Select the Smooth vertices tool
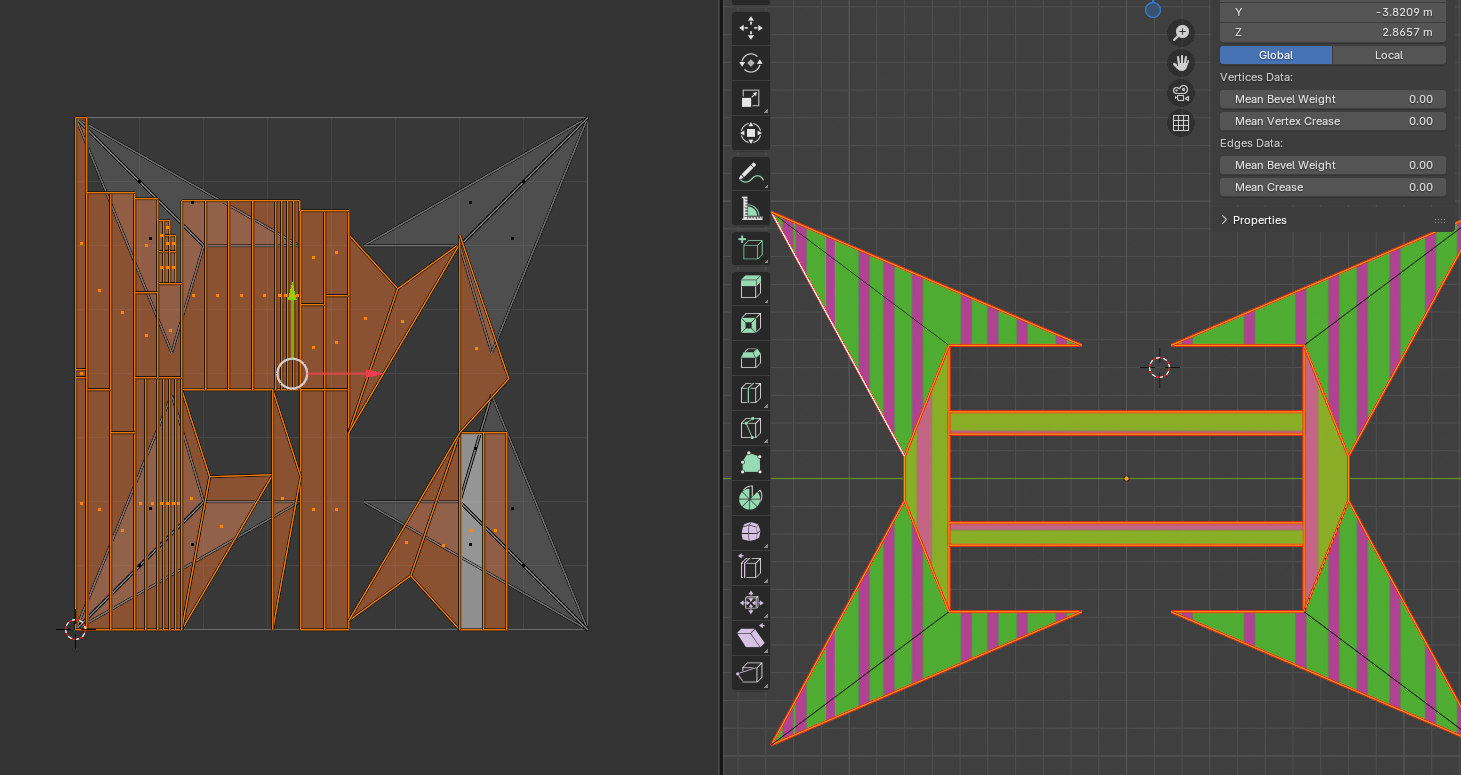Screen dimensions: 1461x775 click(x=751, y=532)
